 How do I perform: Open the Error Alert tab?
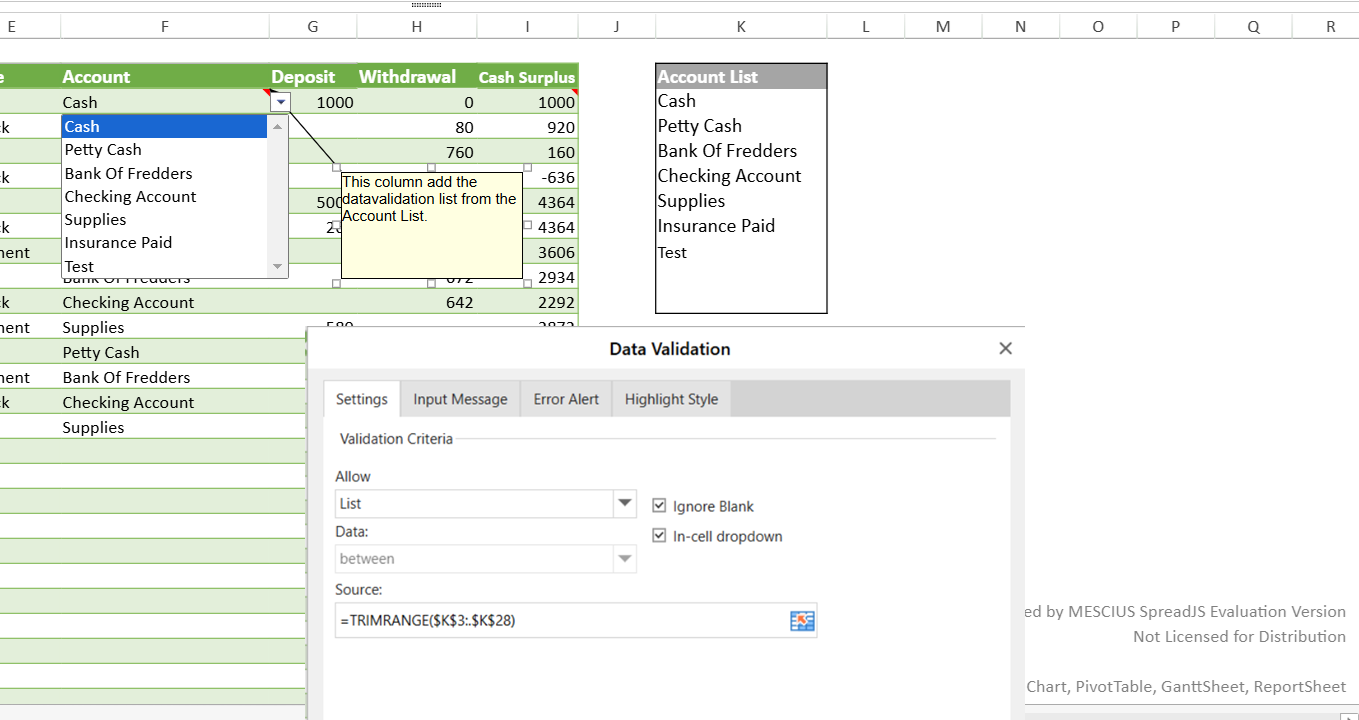tap(566, 399)
